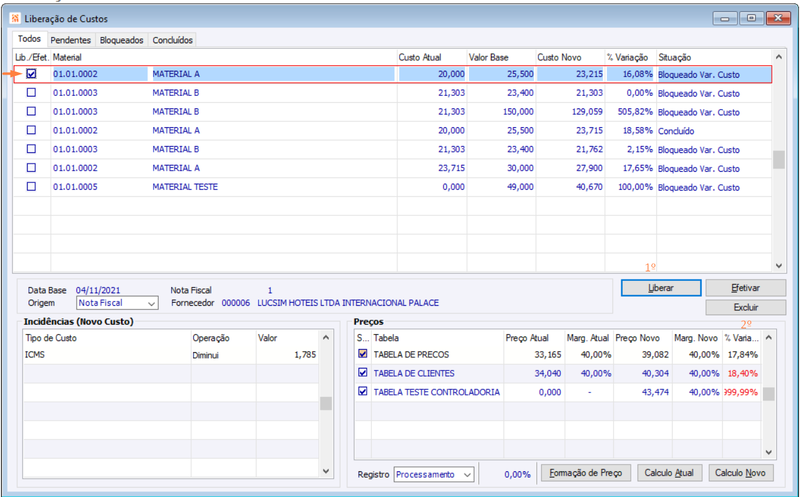The image size is (800, 497).
Task: Uncheck the selected MATERIAL A first row checkbox
Action: point(32,74)
